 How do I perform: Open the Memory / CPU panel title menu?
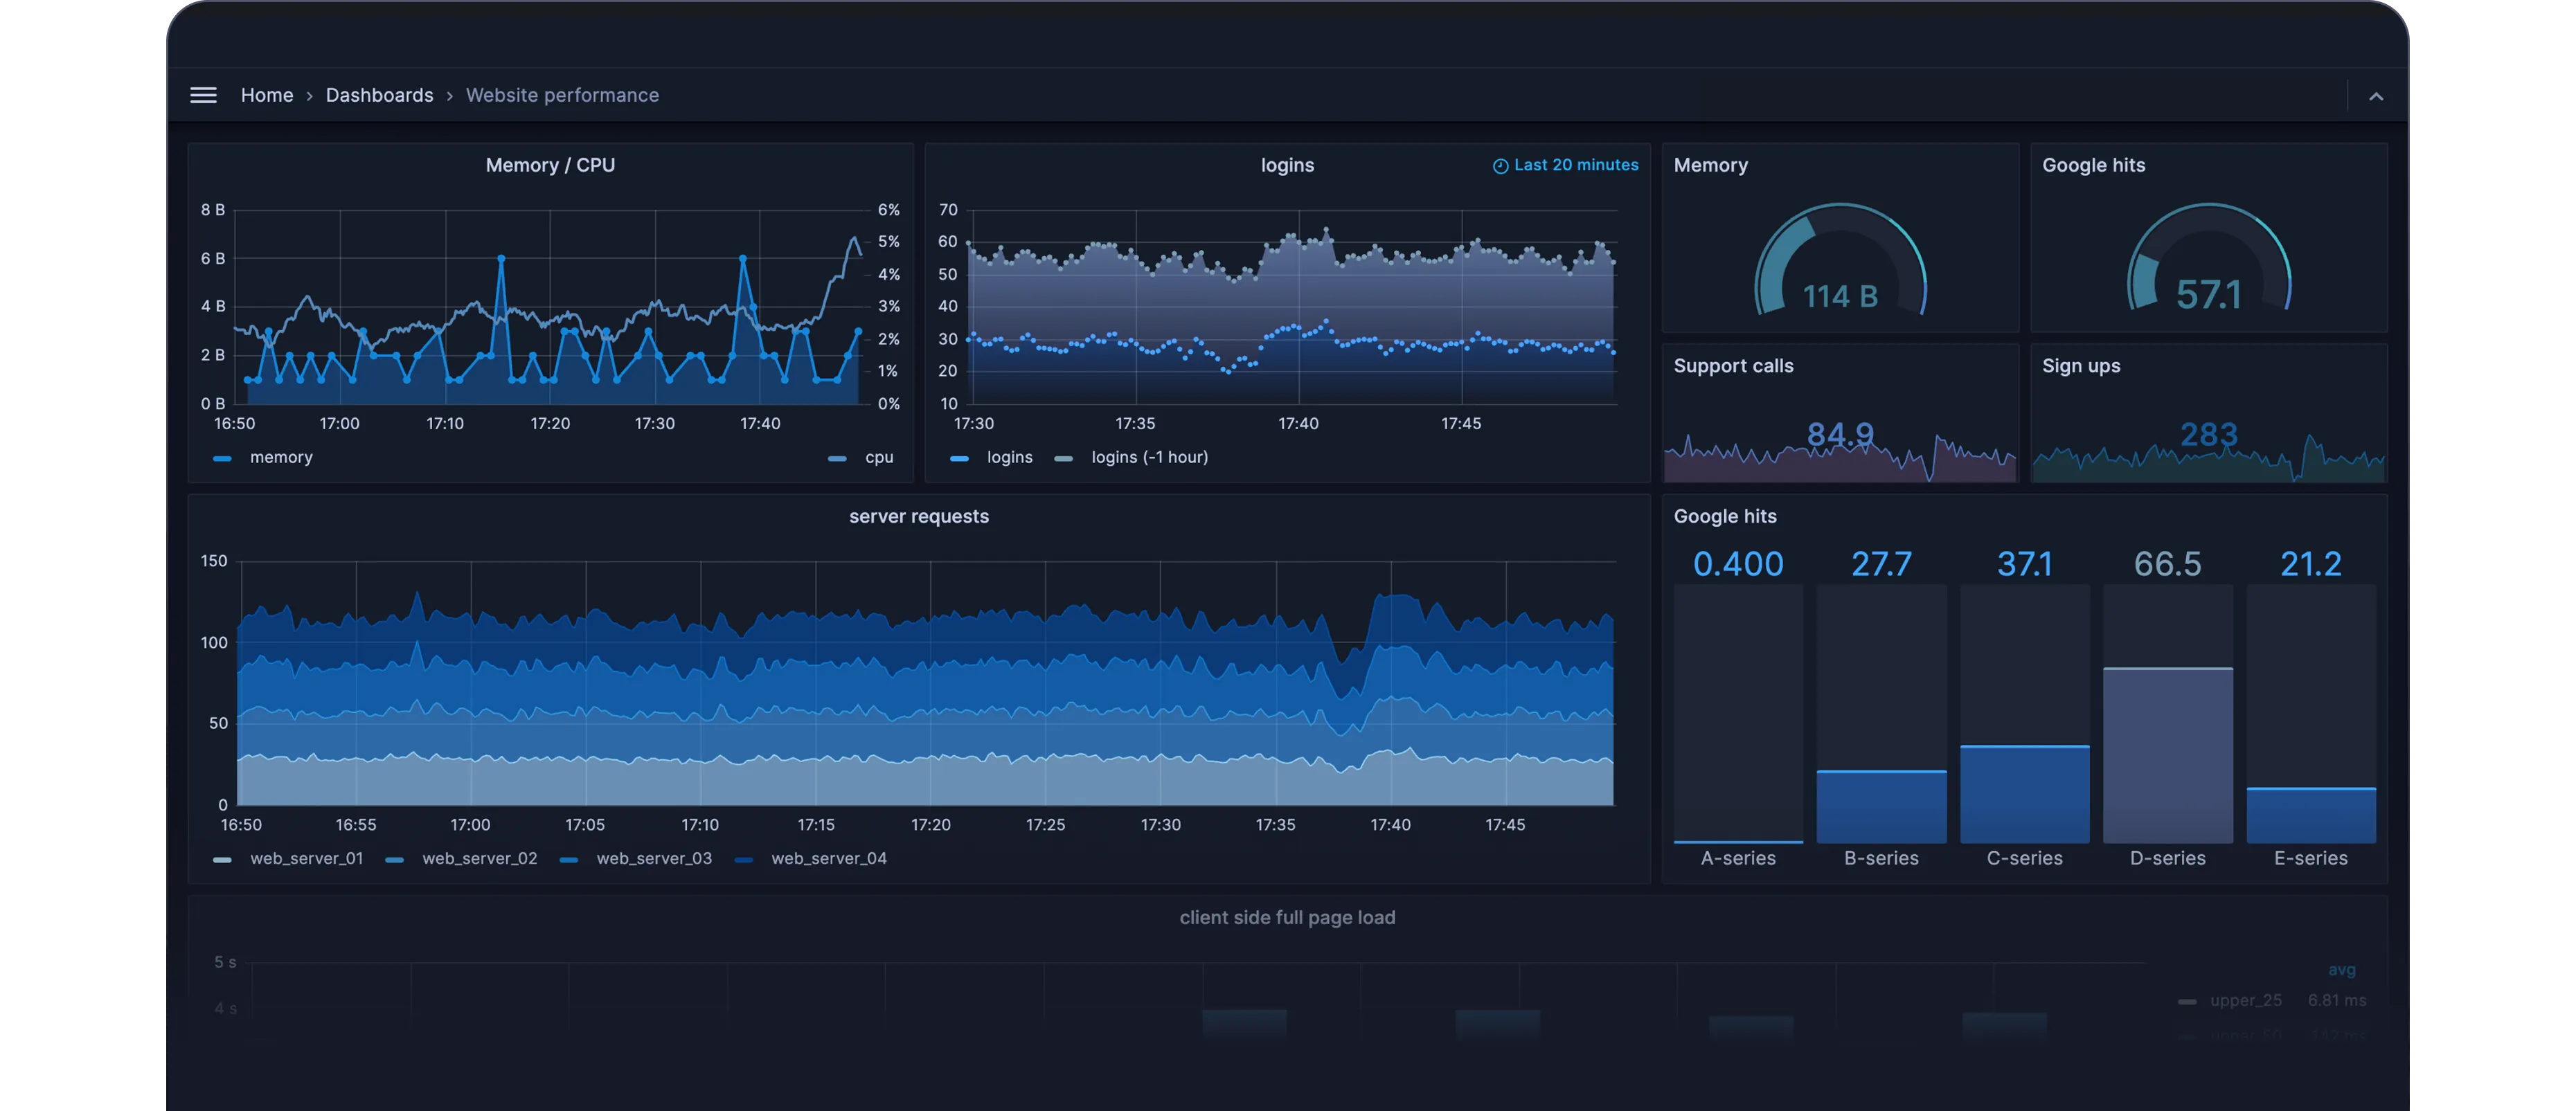click(x=550, y=165)
